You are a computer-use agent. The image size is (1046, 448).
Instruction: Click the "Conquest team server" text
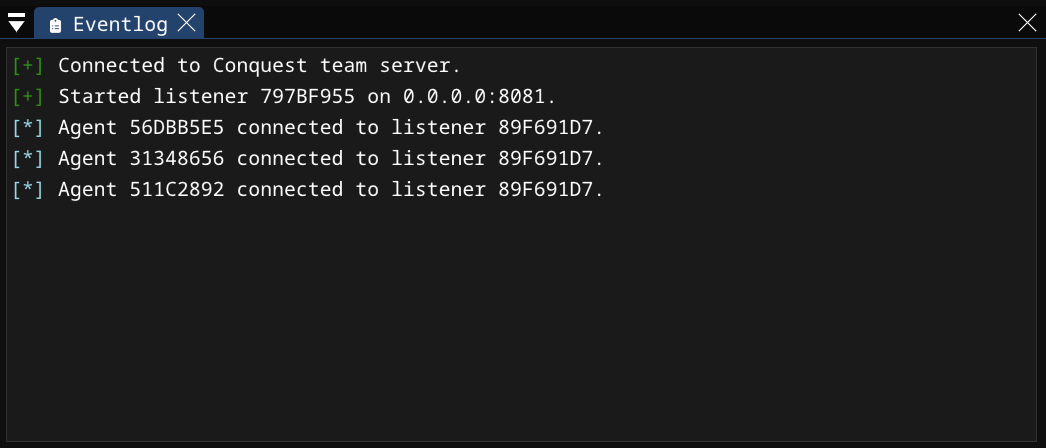point(336,66)
